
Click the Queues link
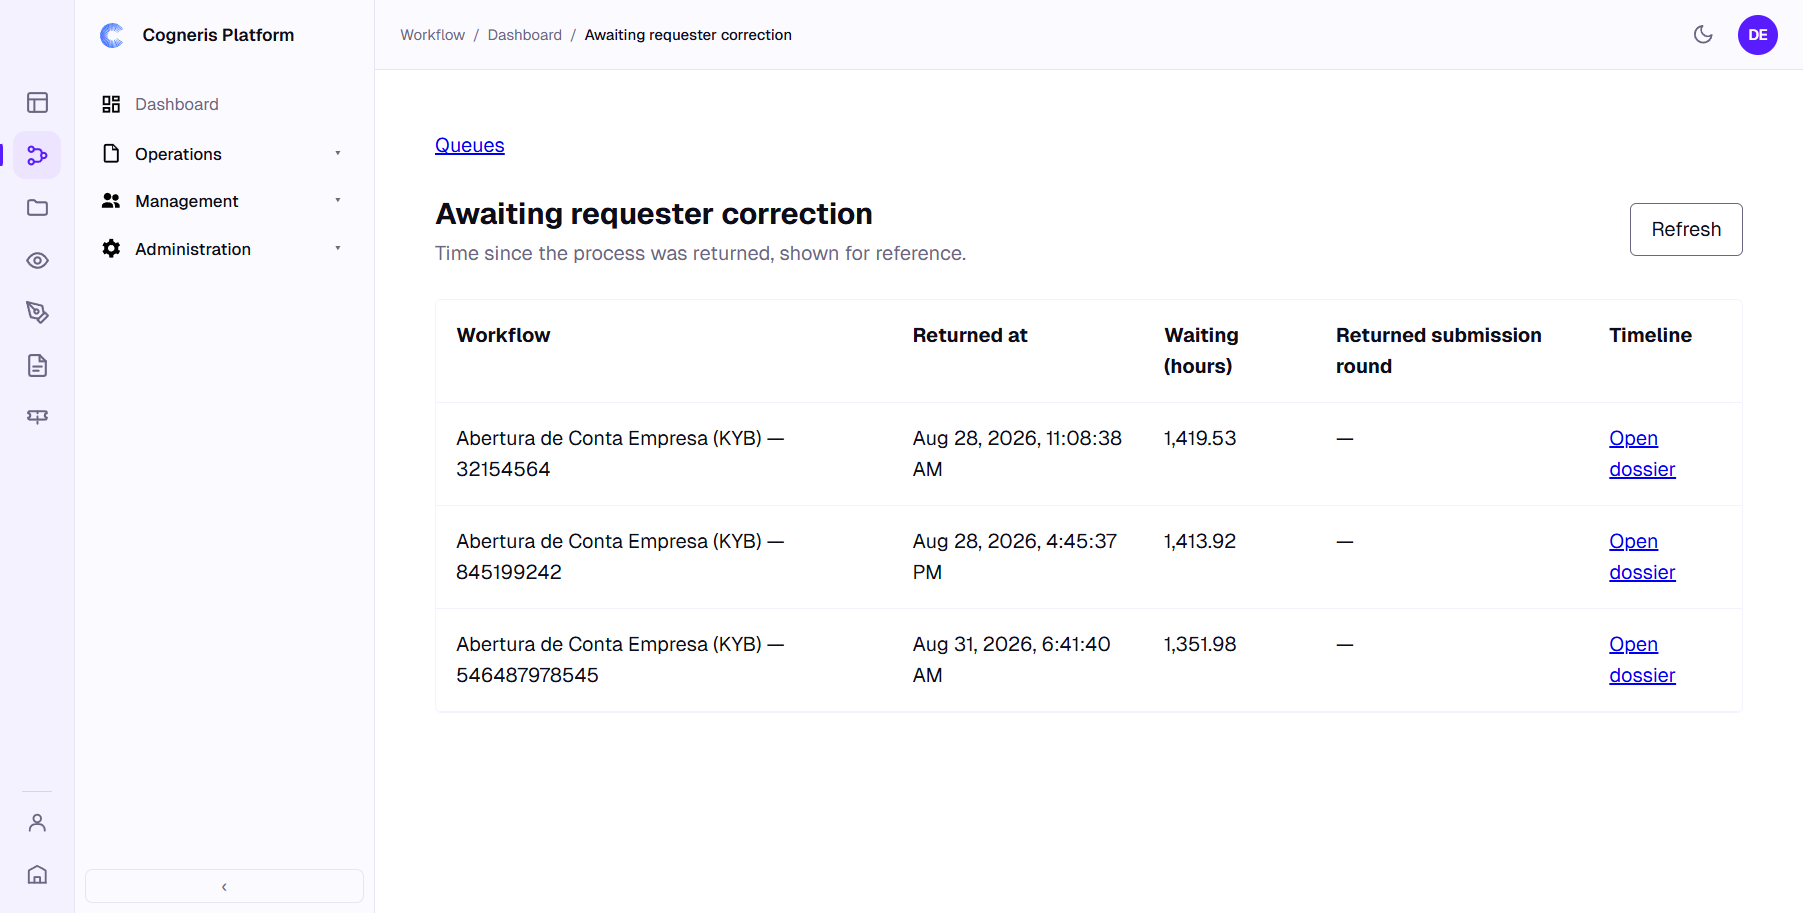coord(469,145)
